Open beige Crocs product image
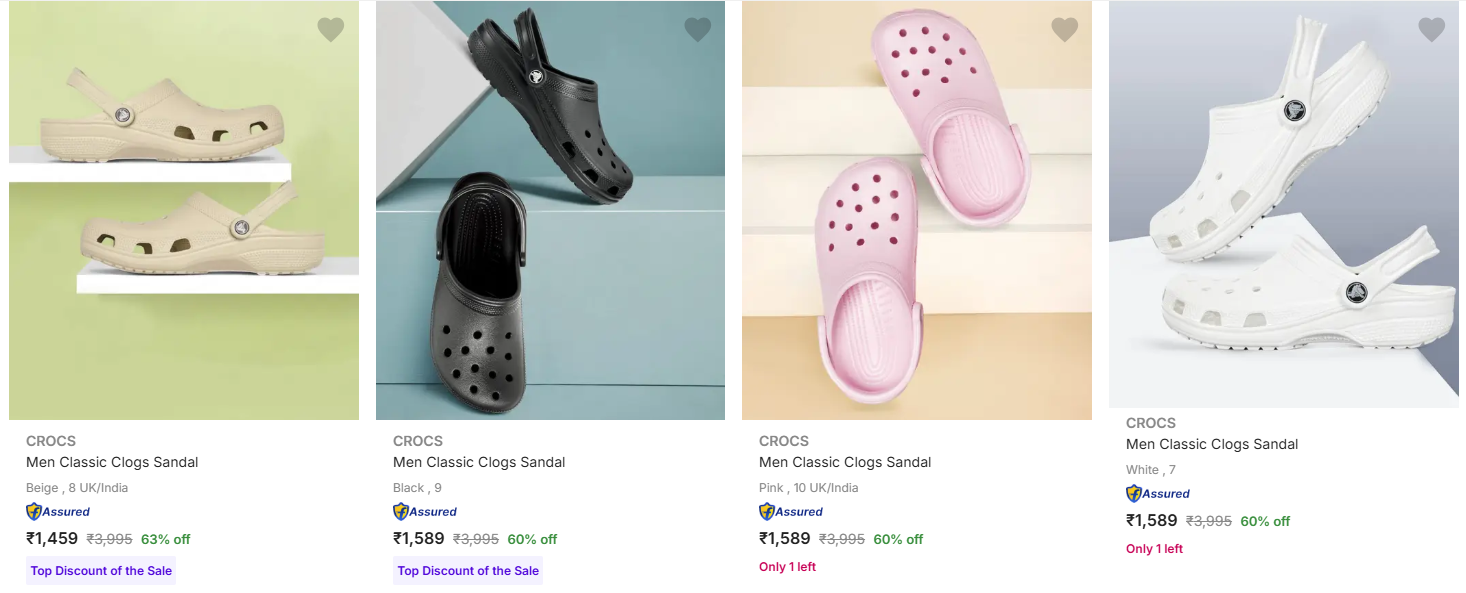This screenshot has width=1466, height=593. point(184,210)
